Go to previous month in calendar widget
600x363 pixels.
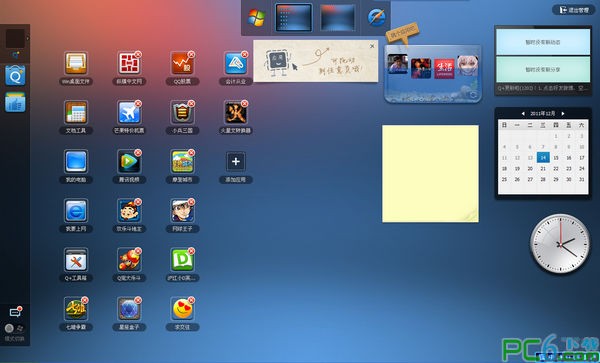click(523, 114)
